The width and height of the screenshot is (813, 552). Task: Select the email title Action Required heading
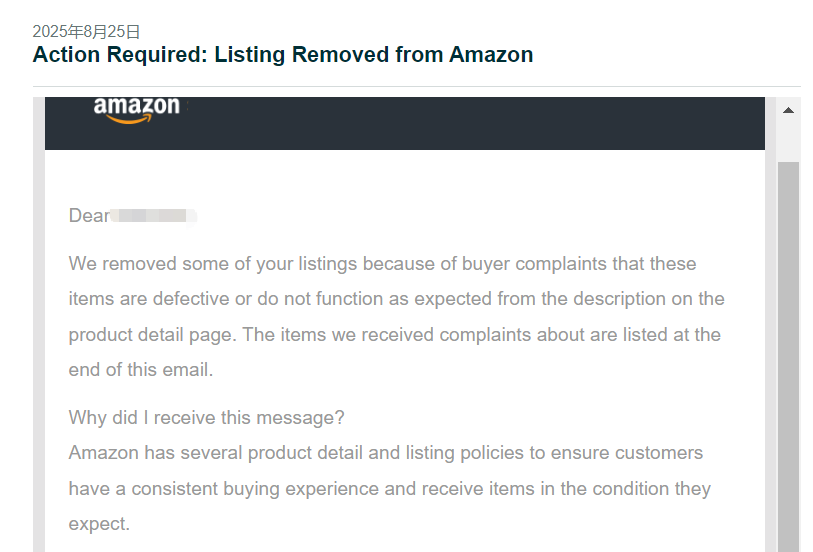click(283, 54)
